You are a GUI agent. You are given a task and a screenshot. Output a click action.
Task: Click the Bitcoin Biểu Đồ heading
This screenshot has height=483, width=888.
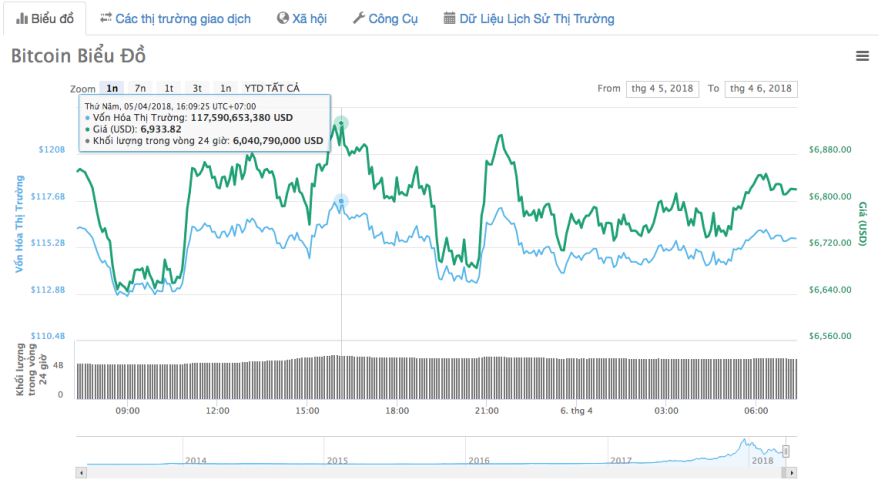point(78,56)
